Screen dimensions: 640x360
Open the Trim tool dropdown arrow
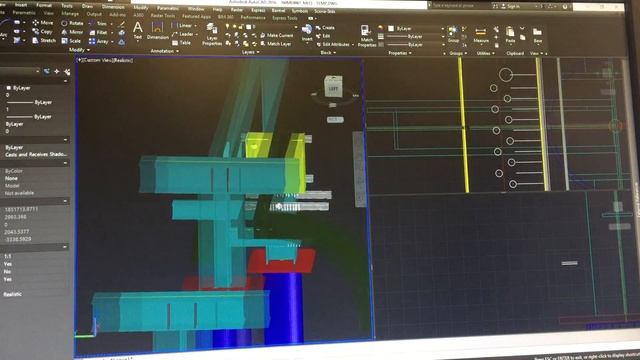point(111,24)
